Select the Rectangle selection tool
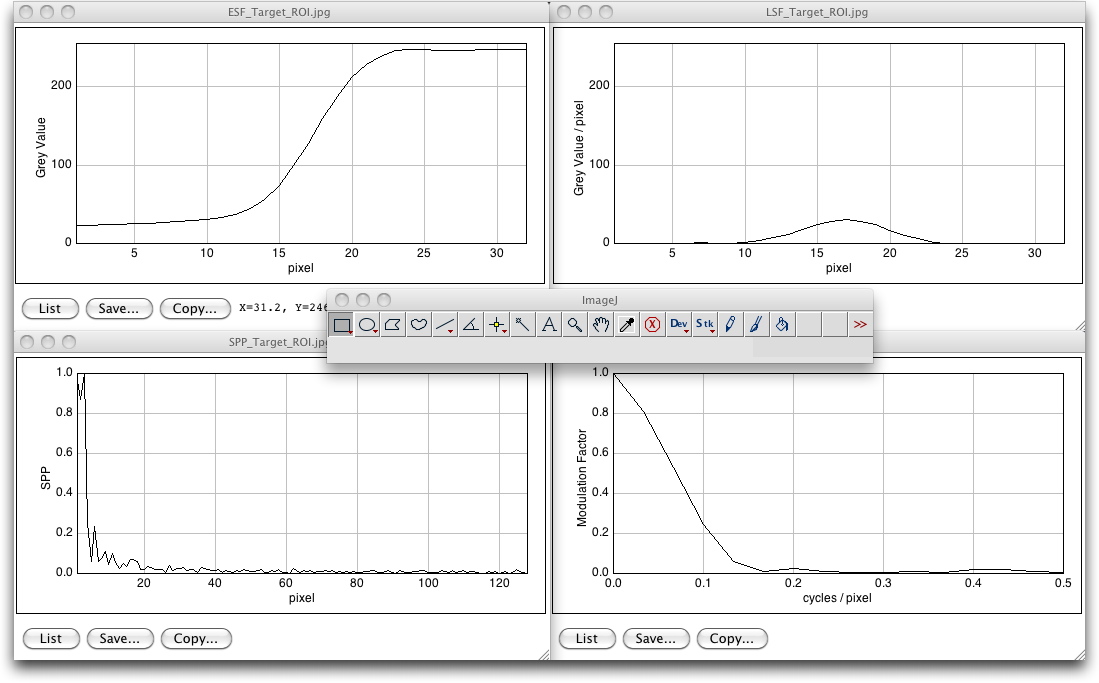 coord(341,325)
